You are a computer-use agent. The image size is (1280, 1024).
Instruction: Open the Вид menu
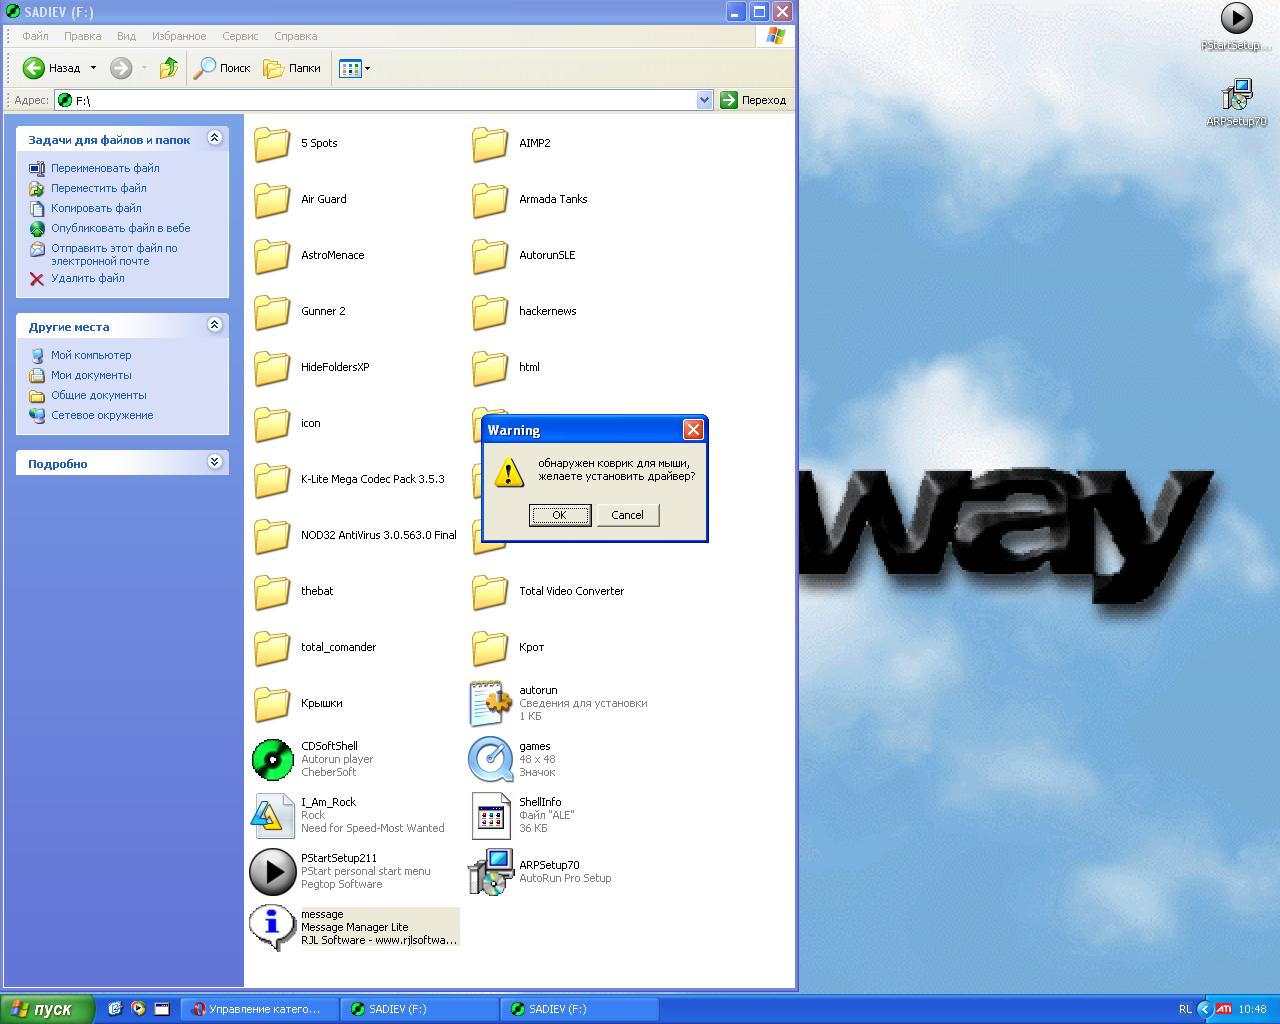coord(126,36)
